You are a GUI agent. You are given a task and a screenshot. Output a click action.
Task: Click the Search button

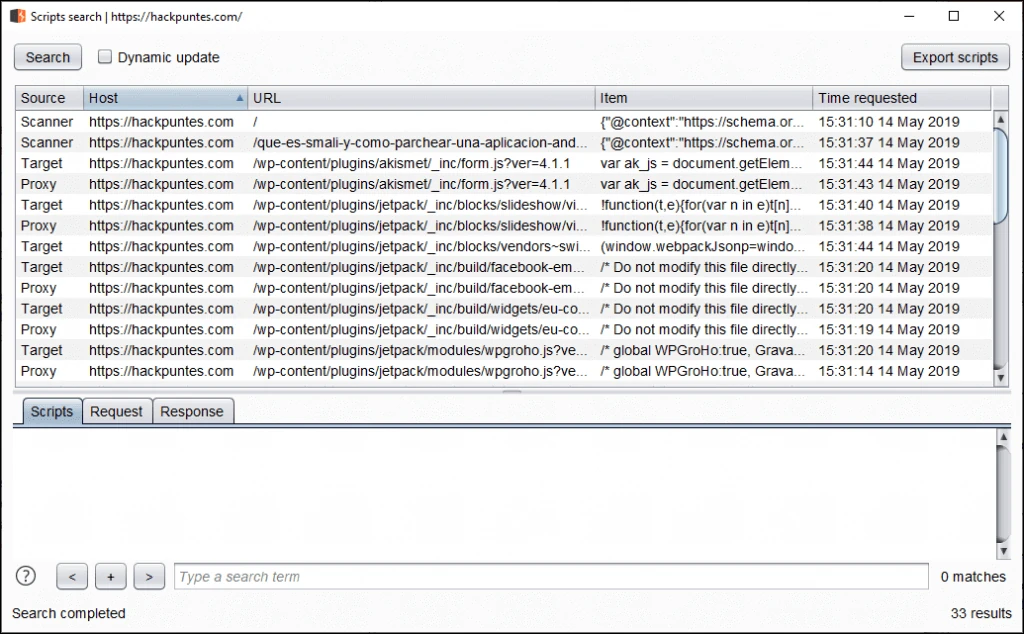[x=48, y=57]
